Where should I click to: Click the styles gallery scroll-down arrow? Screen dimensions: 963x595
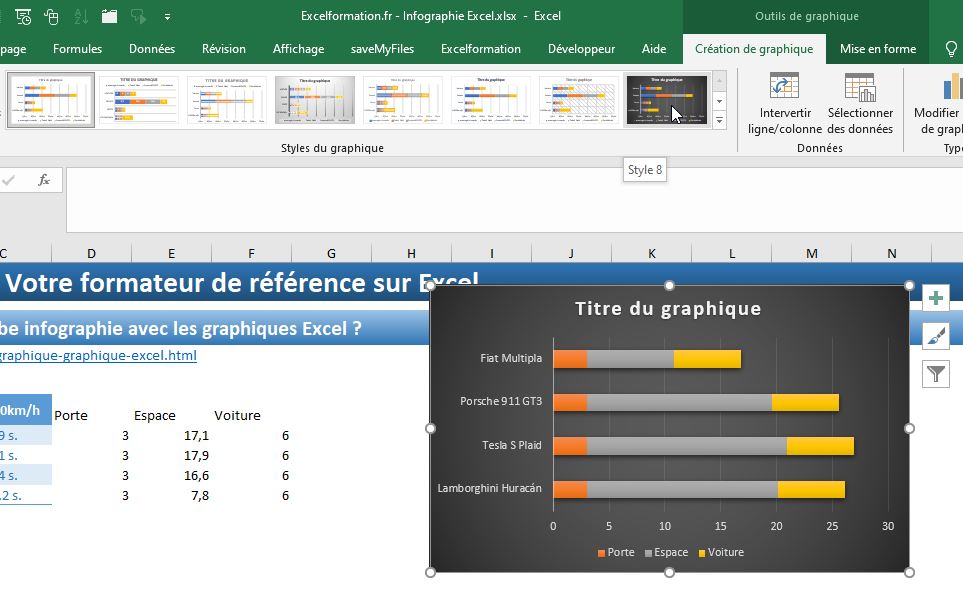(x=719, y=101)
